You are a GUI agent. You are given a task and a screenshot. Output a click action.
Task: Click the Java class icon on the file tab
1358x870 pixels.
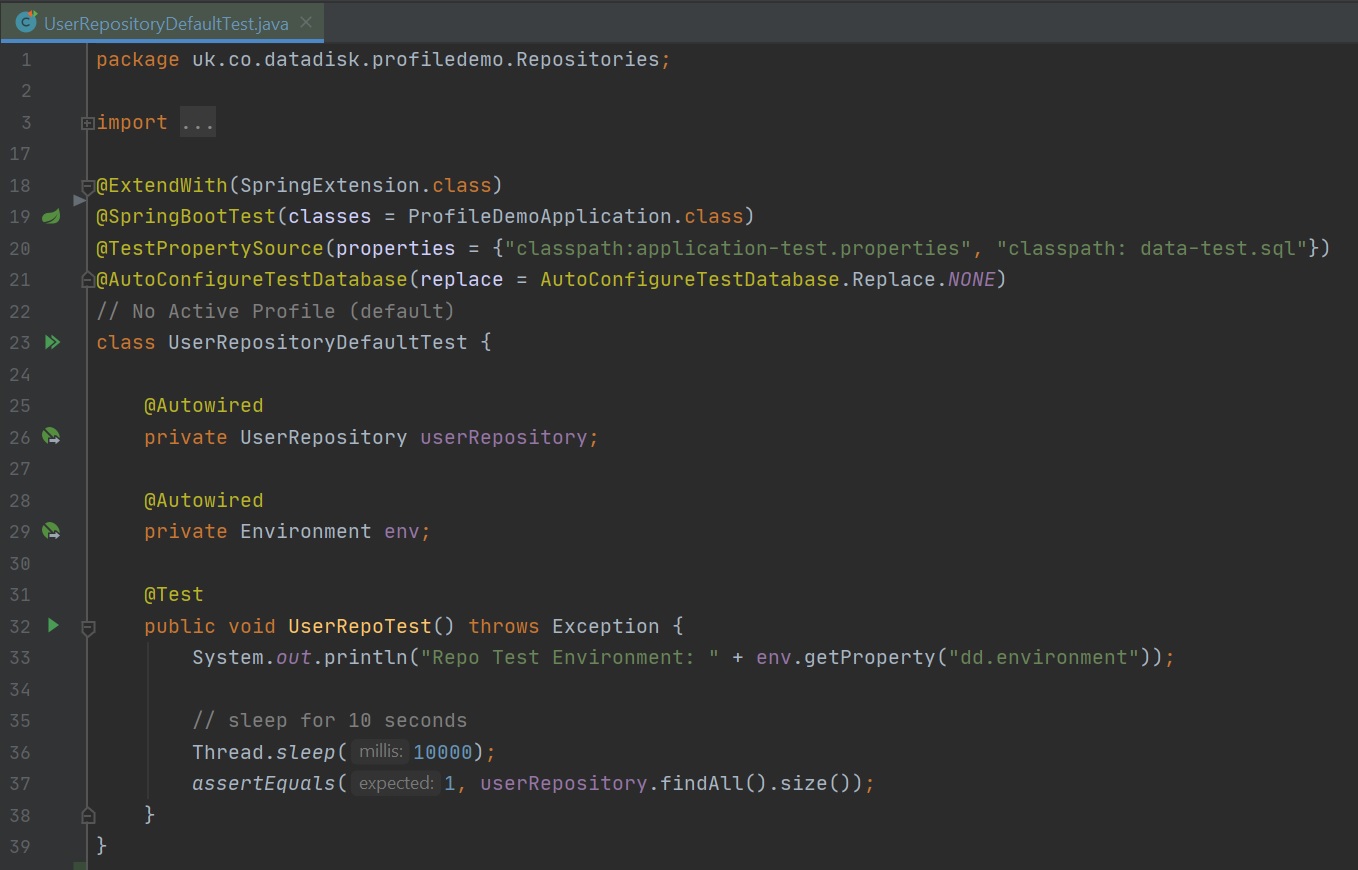27,22
